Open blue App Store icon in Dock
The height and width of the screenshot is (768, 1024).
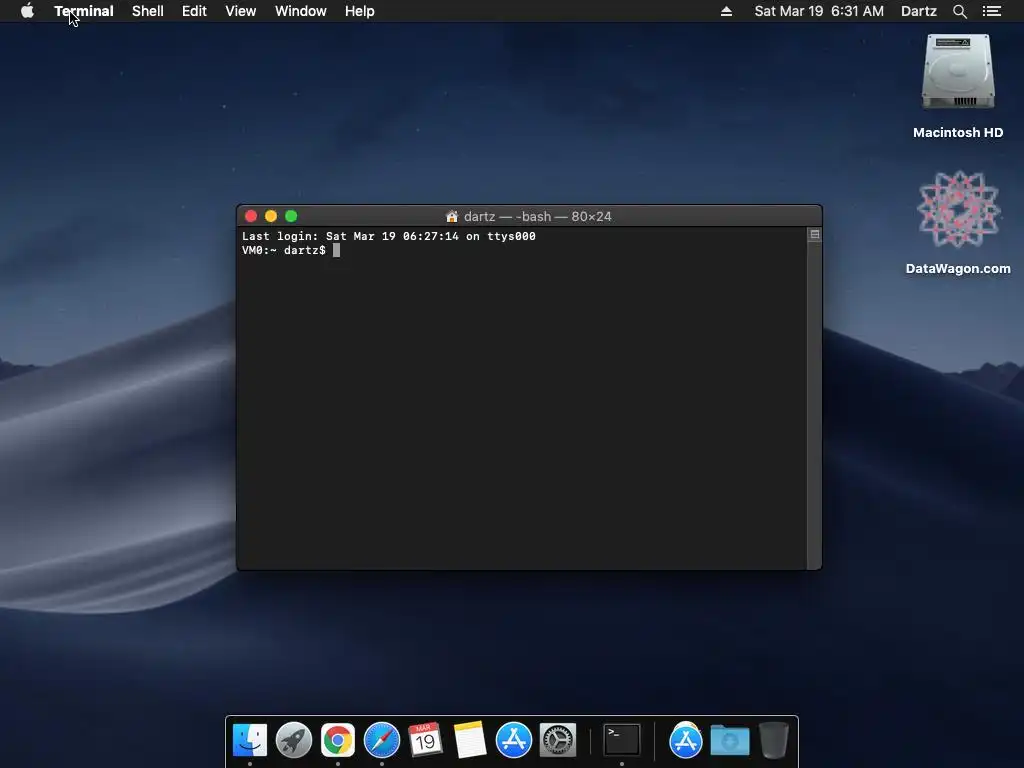[x=514, y=741]
